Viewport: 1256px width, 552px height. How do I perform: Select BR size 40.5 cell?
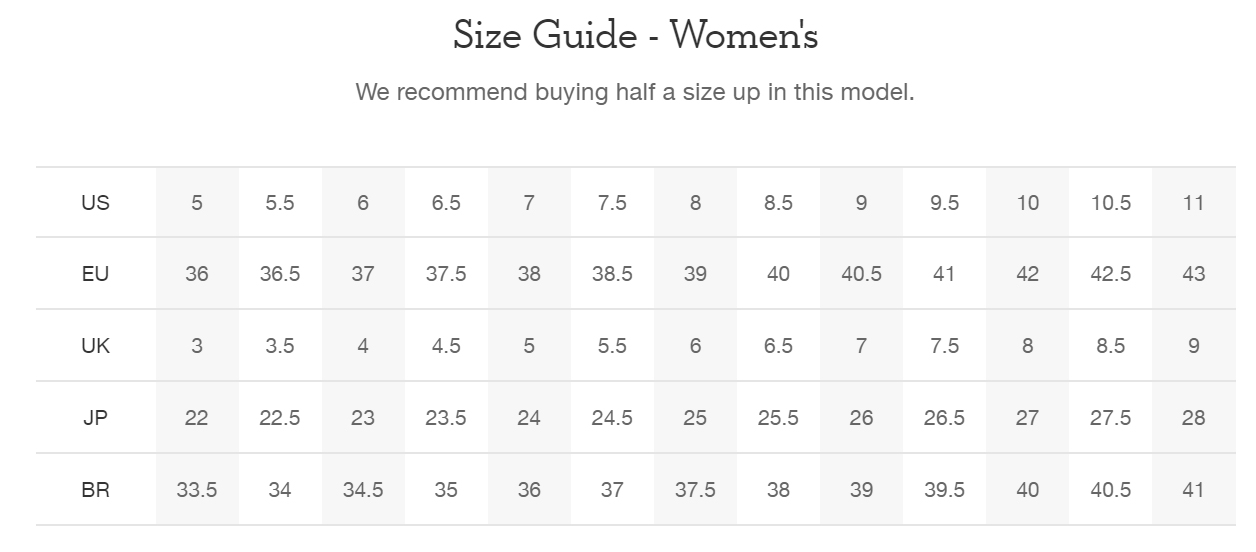1110,490
